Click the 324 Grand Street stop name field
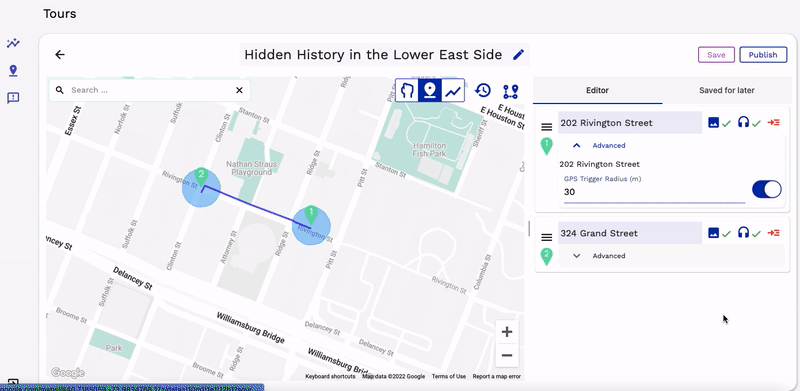This screenshot has height=391, width=800. pyautogui.click(x=630, y=233)
